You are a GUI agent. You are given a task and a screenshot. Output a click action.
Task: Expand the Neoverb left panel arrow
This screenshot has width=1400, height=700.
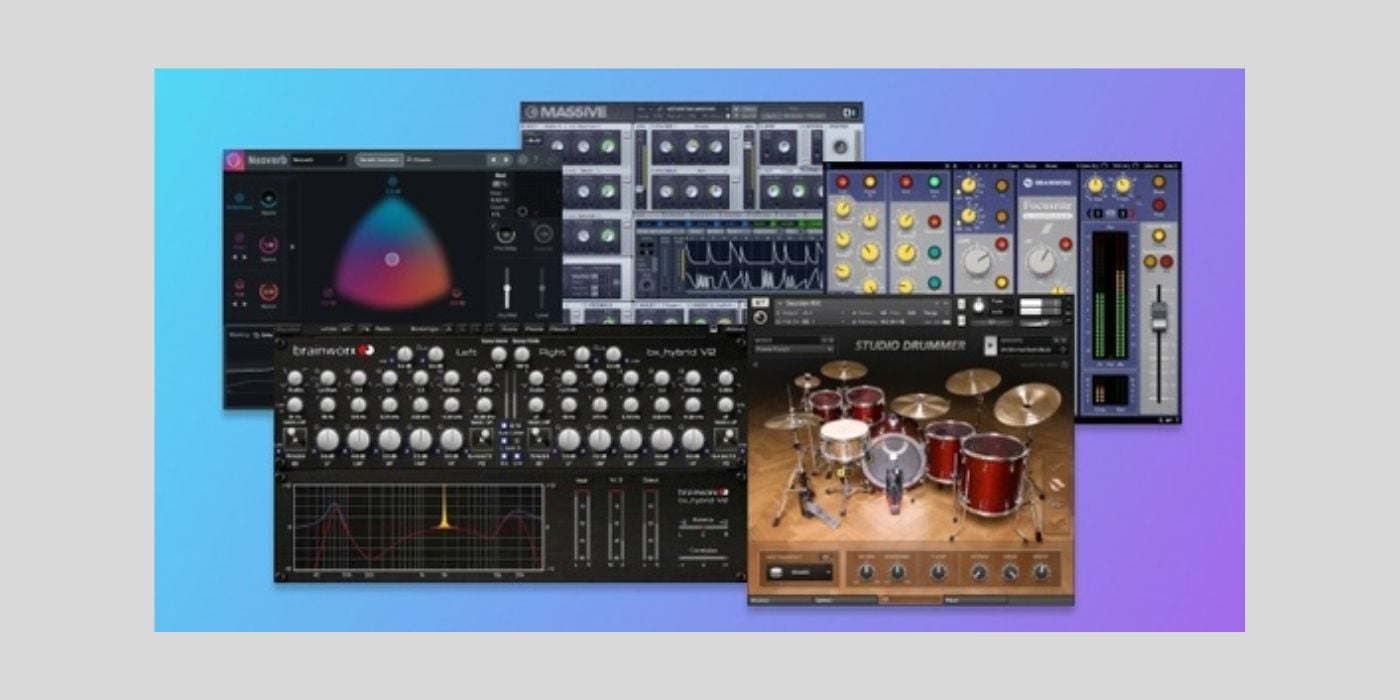[292, 246]
